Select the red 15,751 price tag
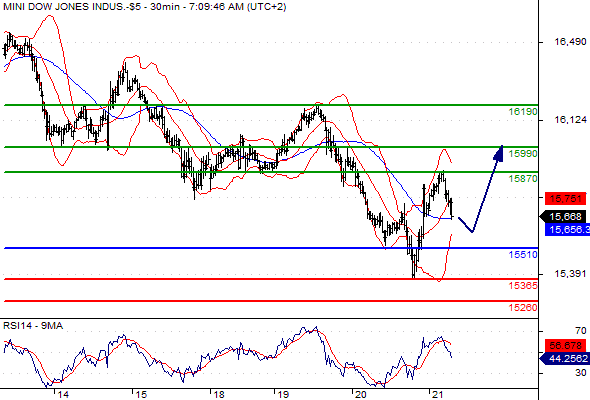This screenshot has height=400, width=590. [566, 198]
